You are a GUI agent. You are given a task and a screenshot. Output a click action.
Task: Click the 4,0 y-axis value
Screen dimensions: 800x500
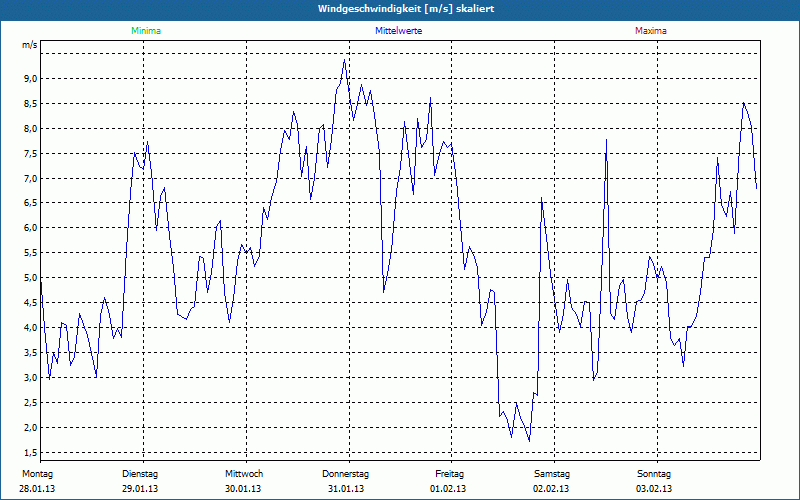[x=31, y=328]
